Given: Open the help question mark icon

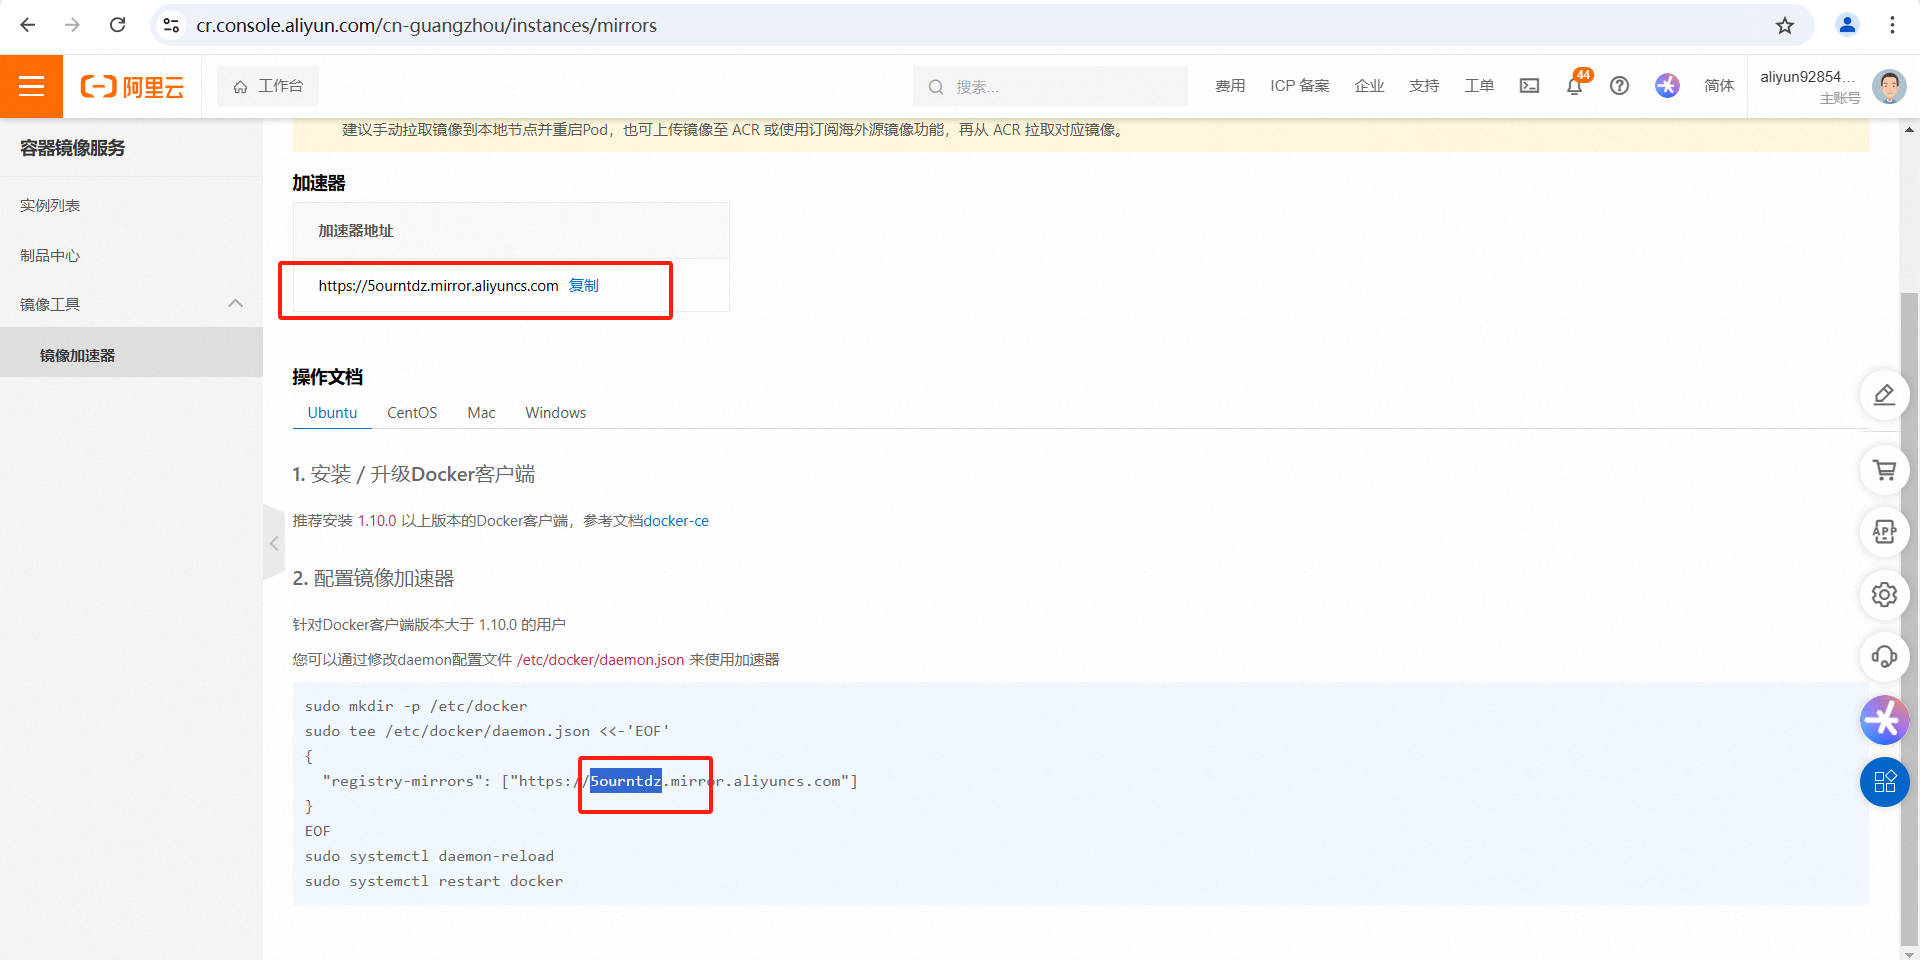Looking at the screenshot, I should pos(1619,86).
